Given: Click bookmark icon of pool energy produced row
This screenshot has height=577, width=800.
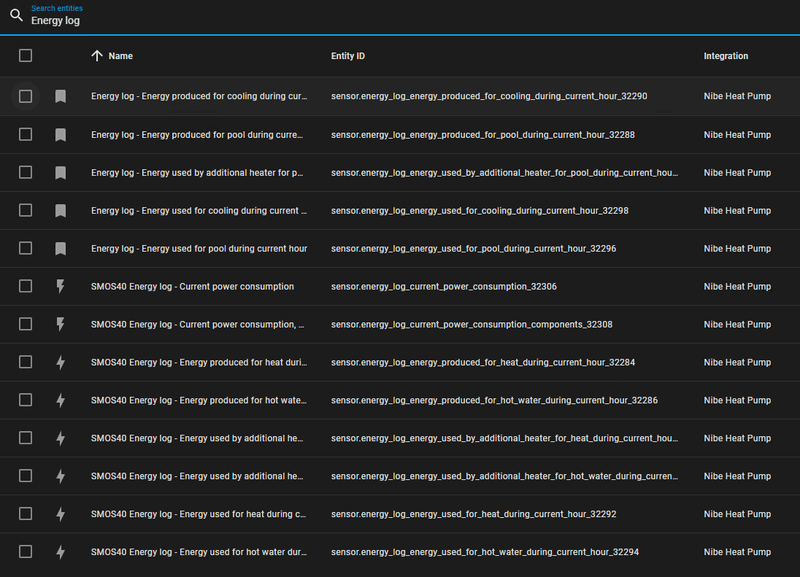Looking at the screenshot, I should (61, 135).
